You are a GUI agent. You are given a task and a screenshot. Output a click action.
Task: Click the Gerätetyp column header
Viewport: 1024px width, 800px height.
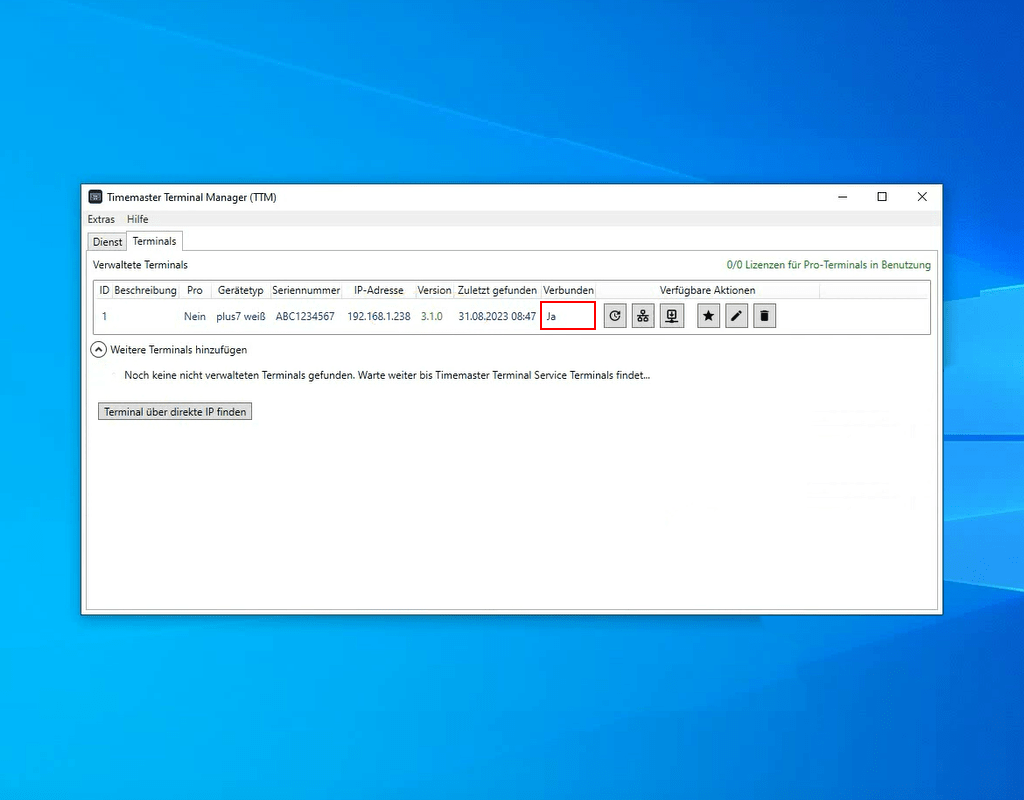coord(240,290)
